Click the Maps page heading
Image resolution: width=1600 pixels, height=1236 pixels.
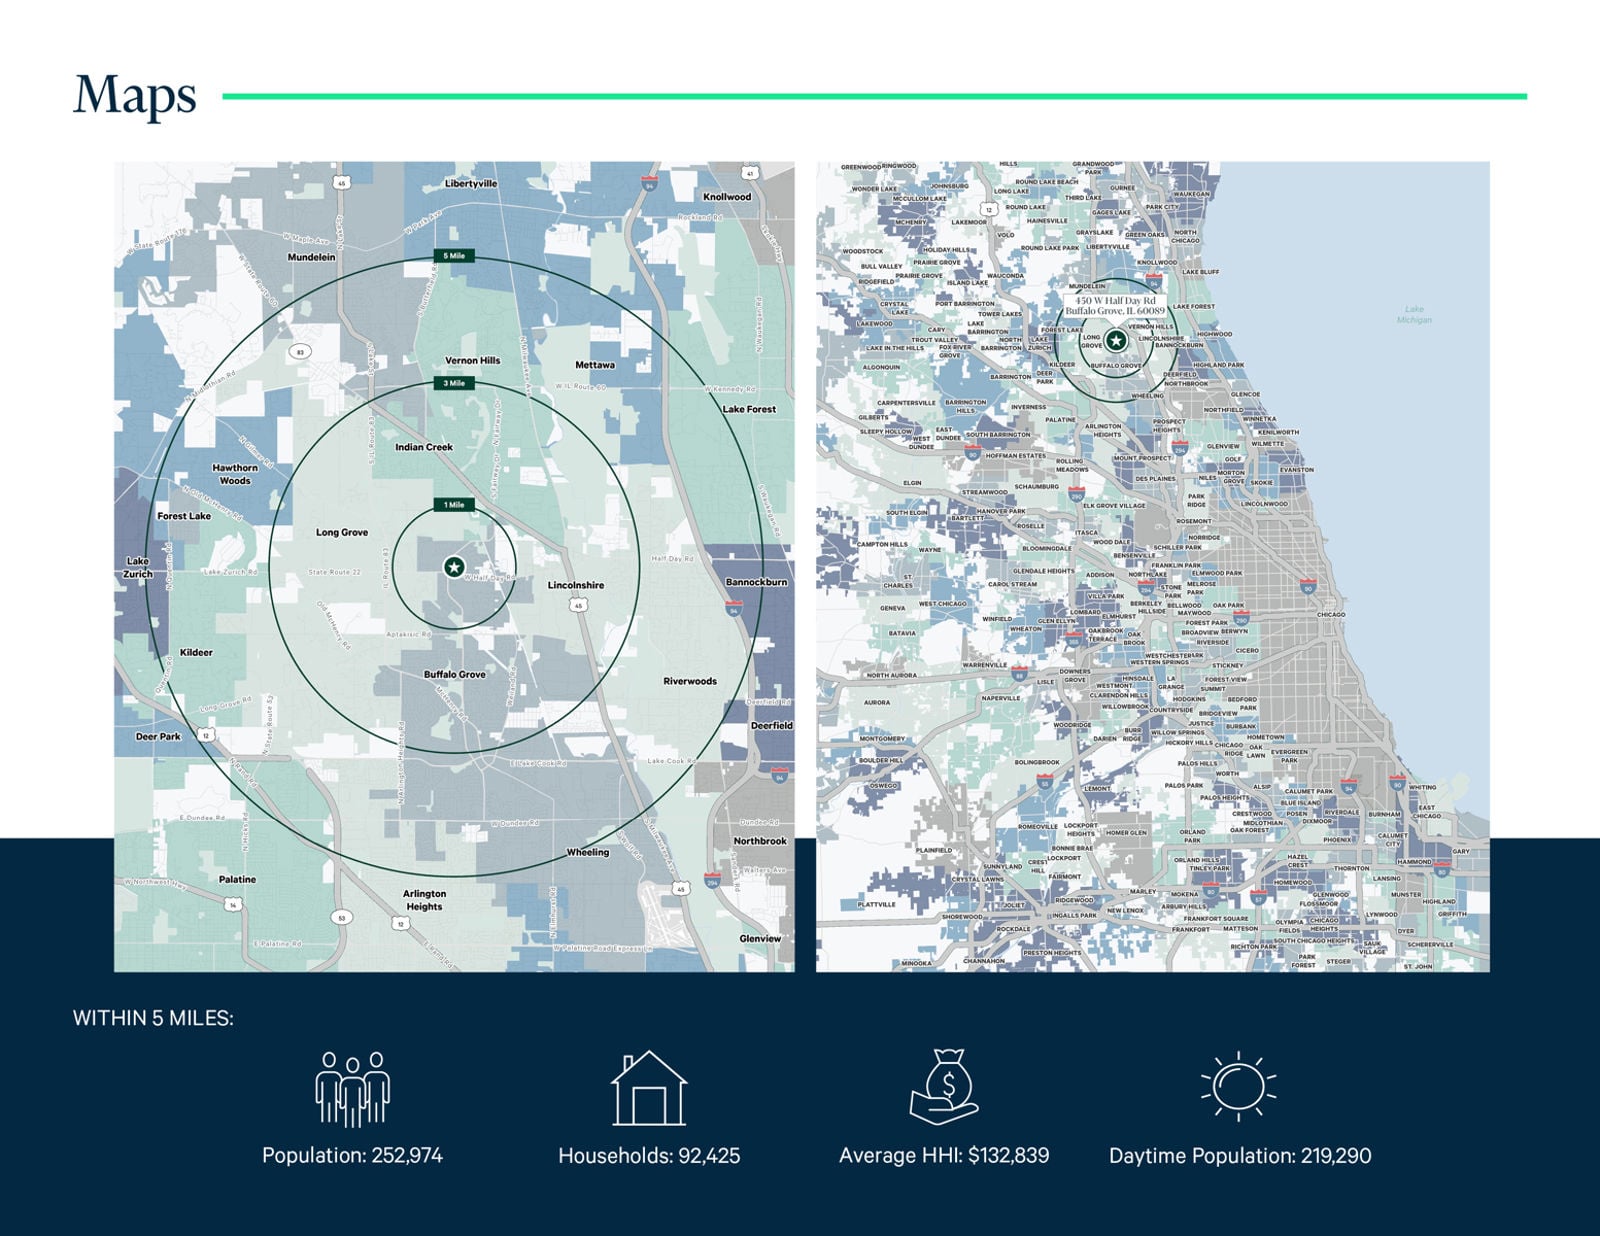(x=135, y=96)
